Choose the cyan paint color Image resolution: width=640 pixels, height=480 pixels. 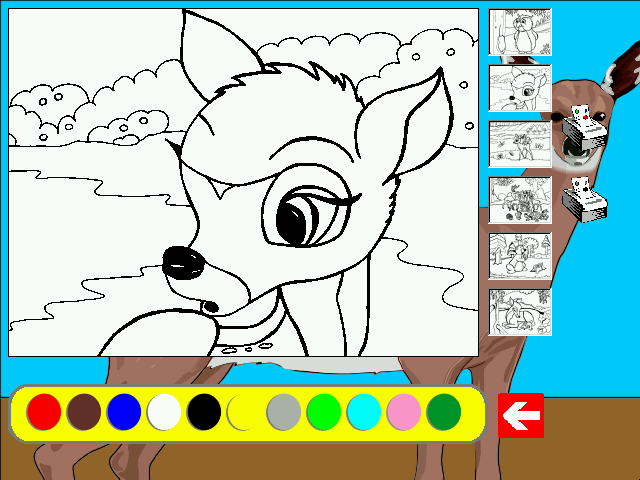pos(364,412)
